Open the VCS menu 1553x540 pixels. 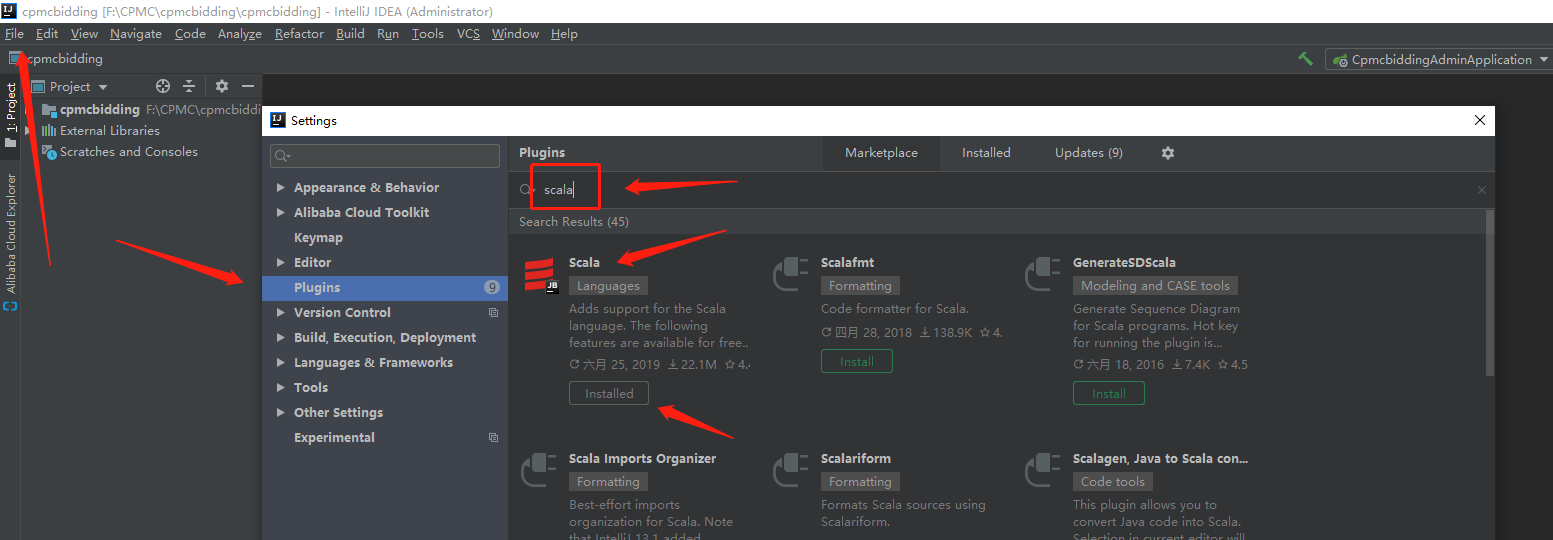pyautogui.click(x=468, y=34)
